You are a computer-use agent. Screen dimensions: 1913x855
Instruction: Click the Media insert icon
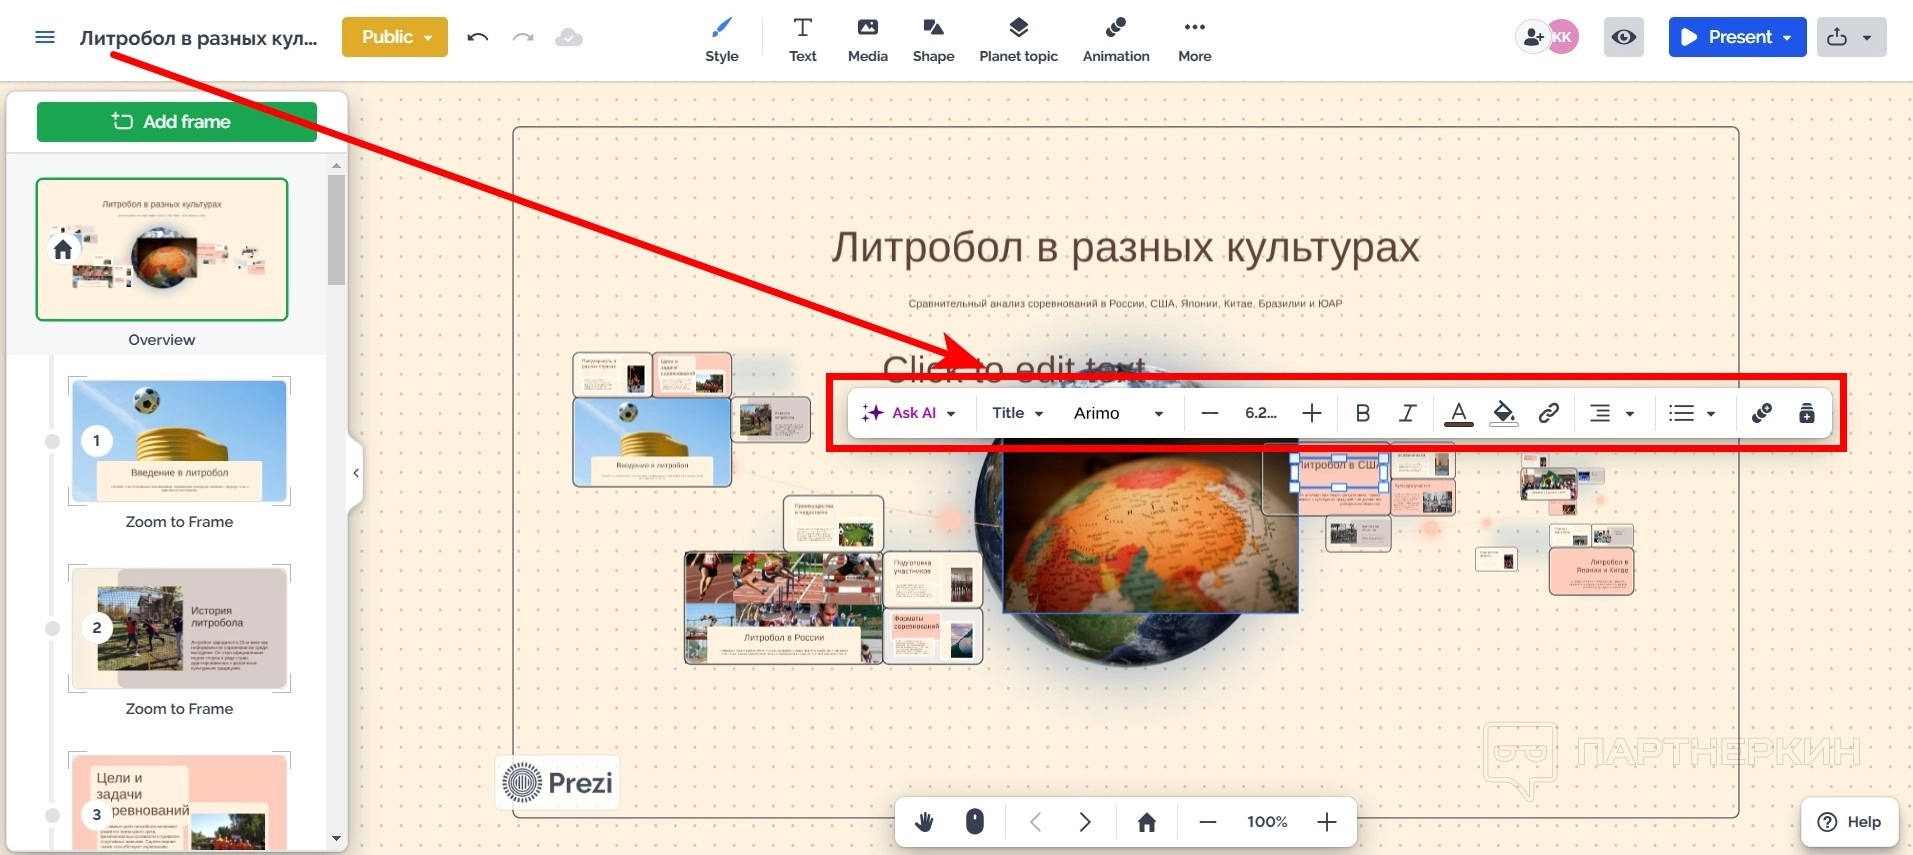tap(867, 39)
